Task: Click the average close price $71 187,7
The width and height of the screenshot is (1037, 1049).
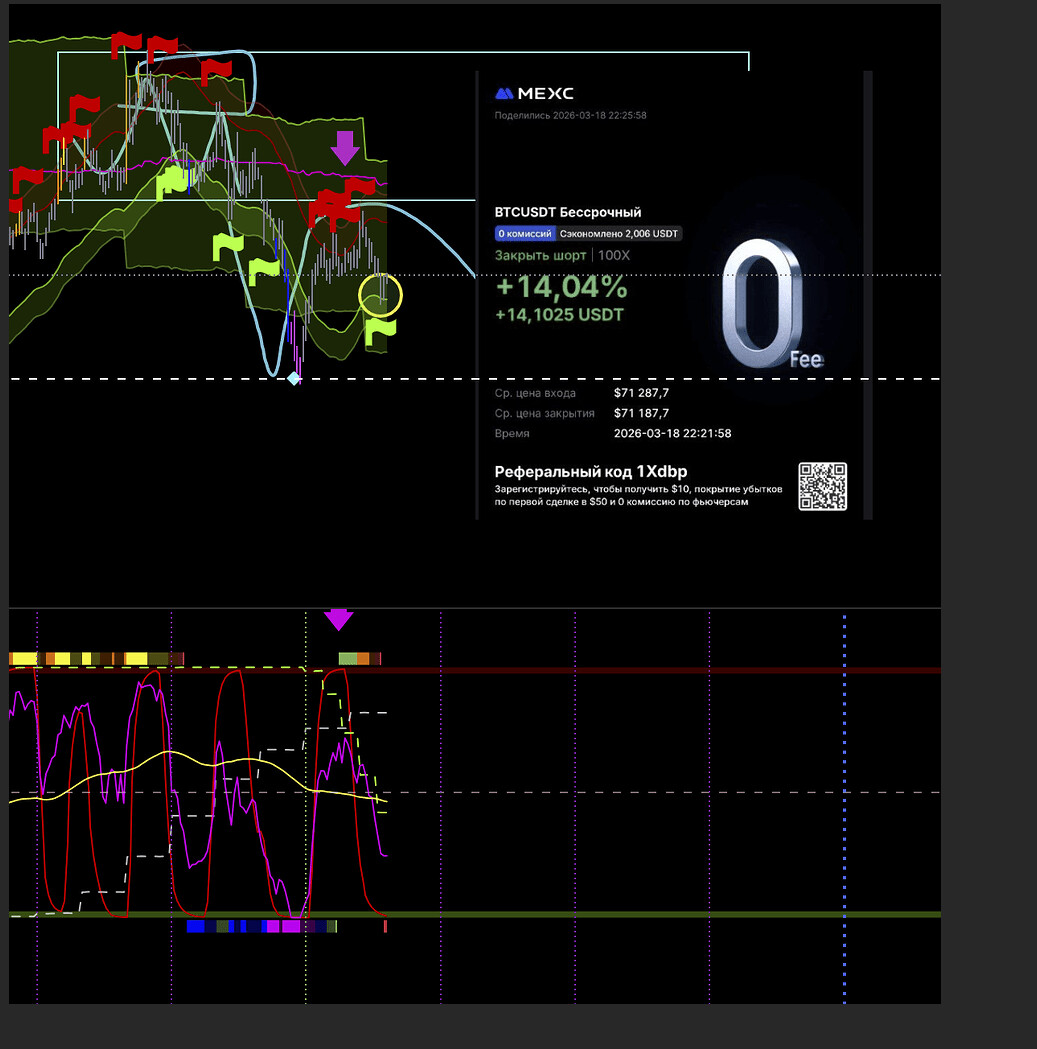Action: pos(641,413)
